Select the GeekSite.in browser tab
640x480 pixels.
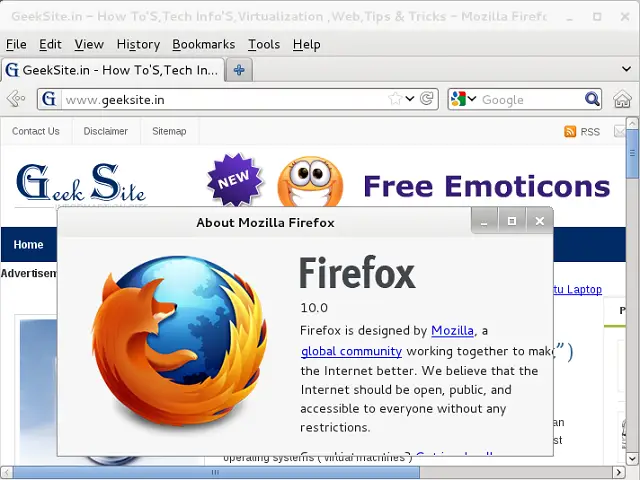tap(113, 70)
